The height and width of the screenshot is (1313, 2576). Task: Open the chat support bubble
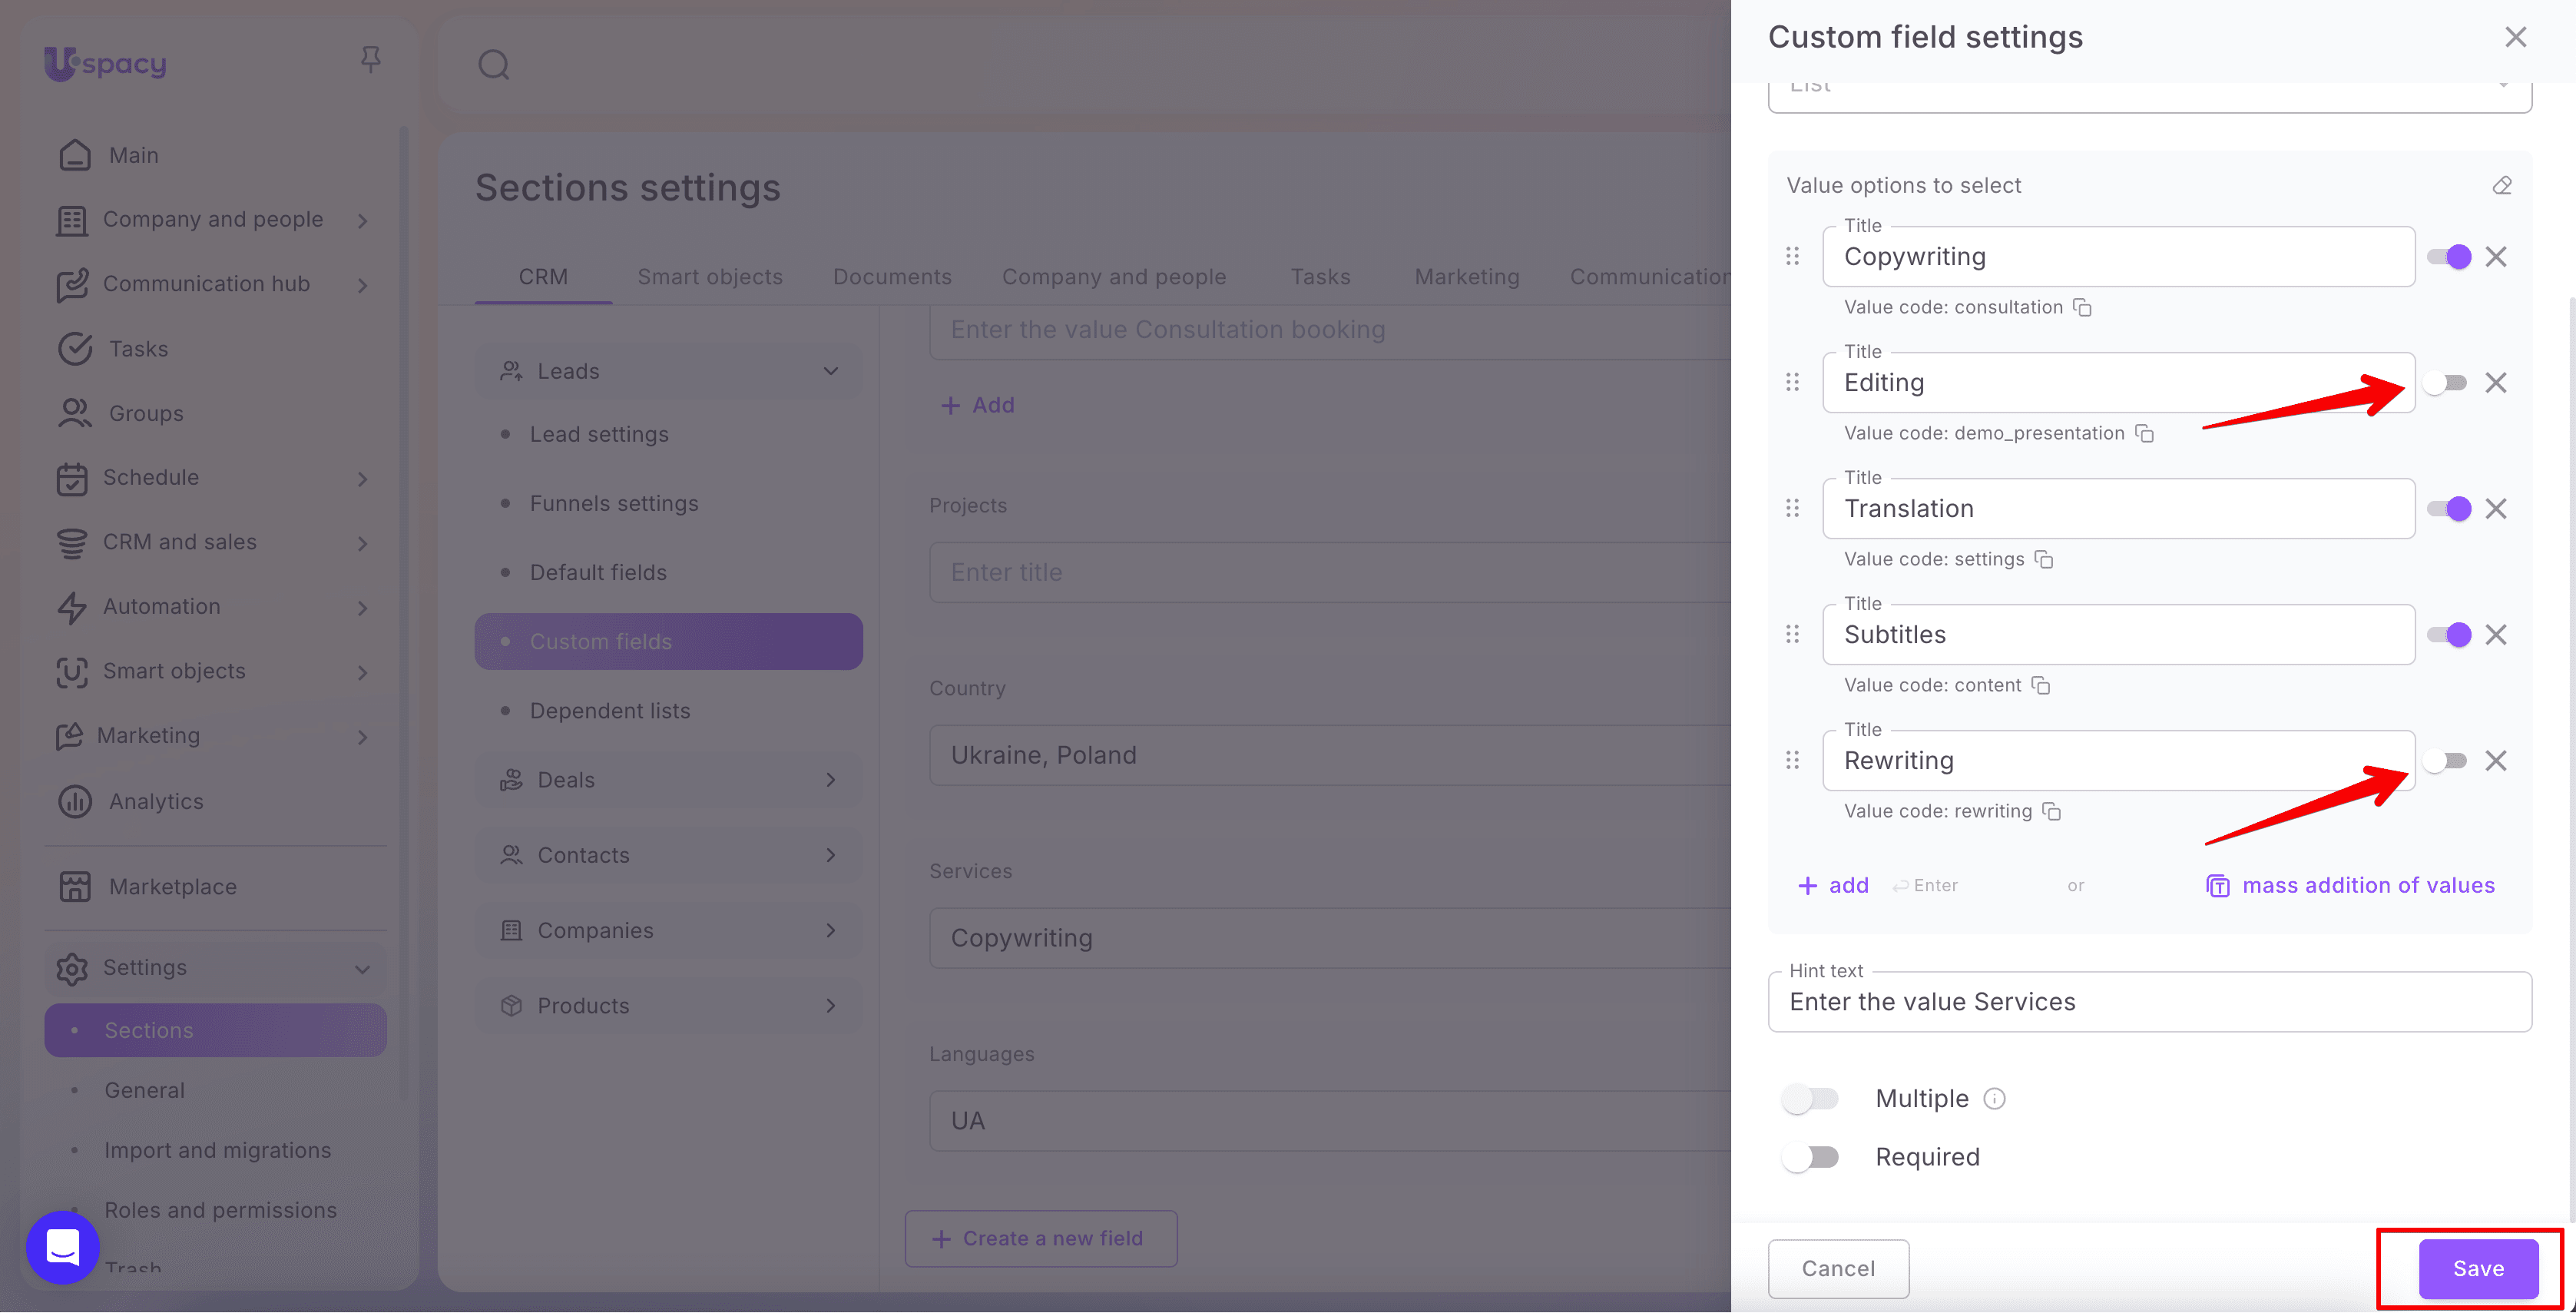63,1247
